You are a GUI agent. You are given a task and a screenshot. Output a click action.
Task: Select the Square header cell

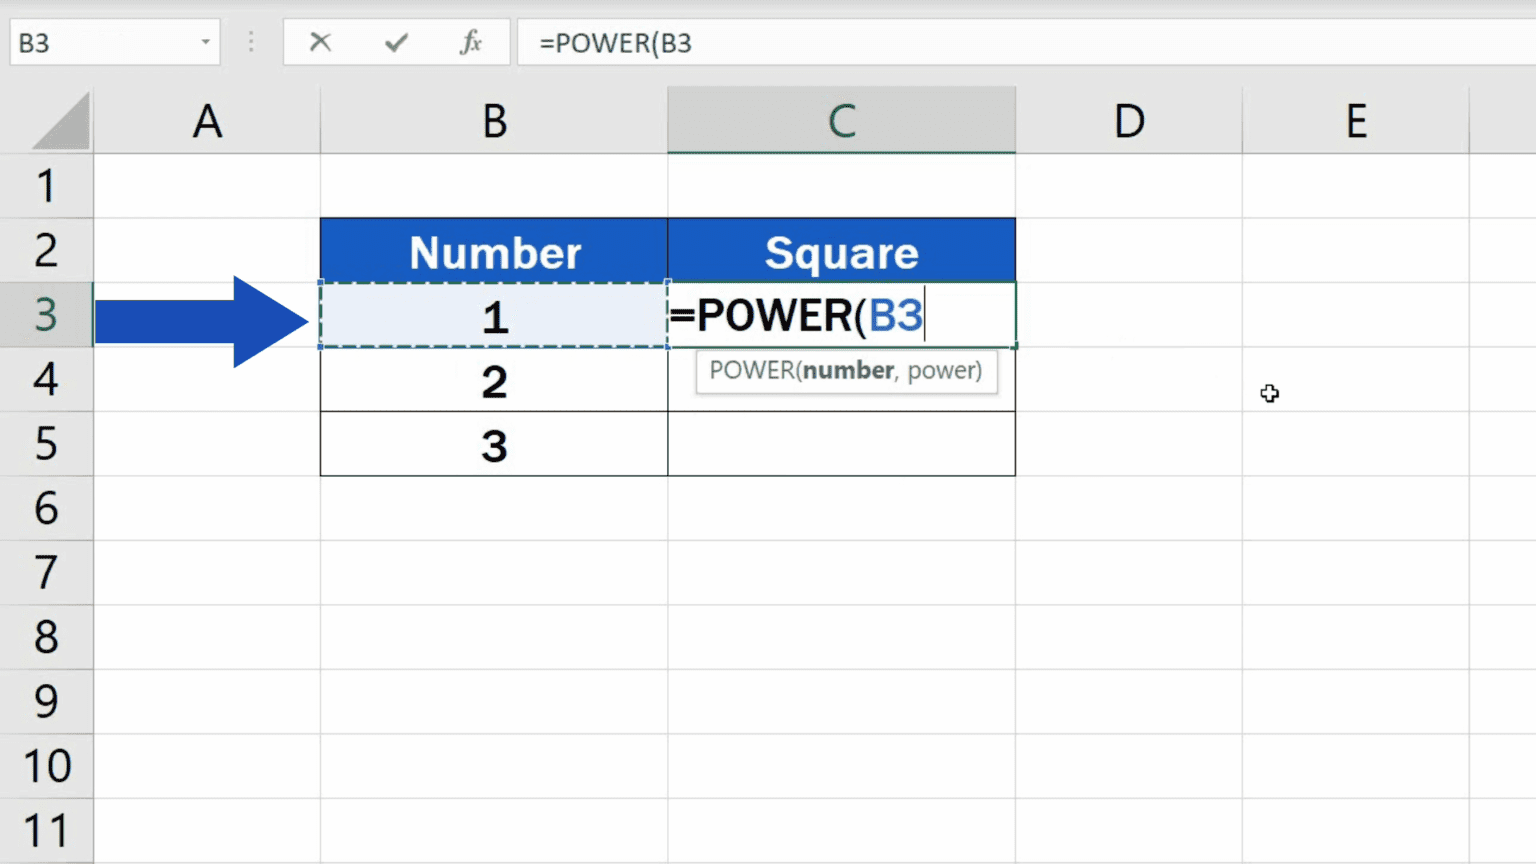[x=841, y=251]
